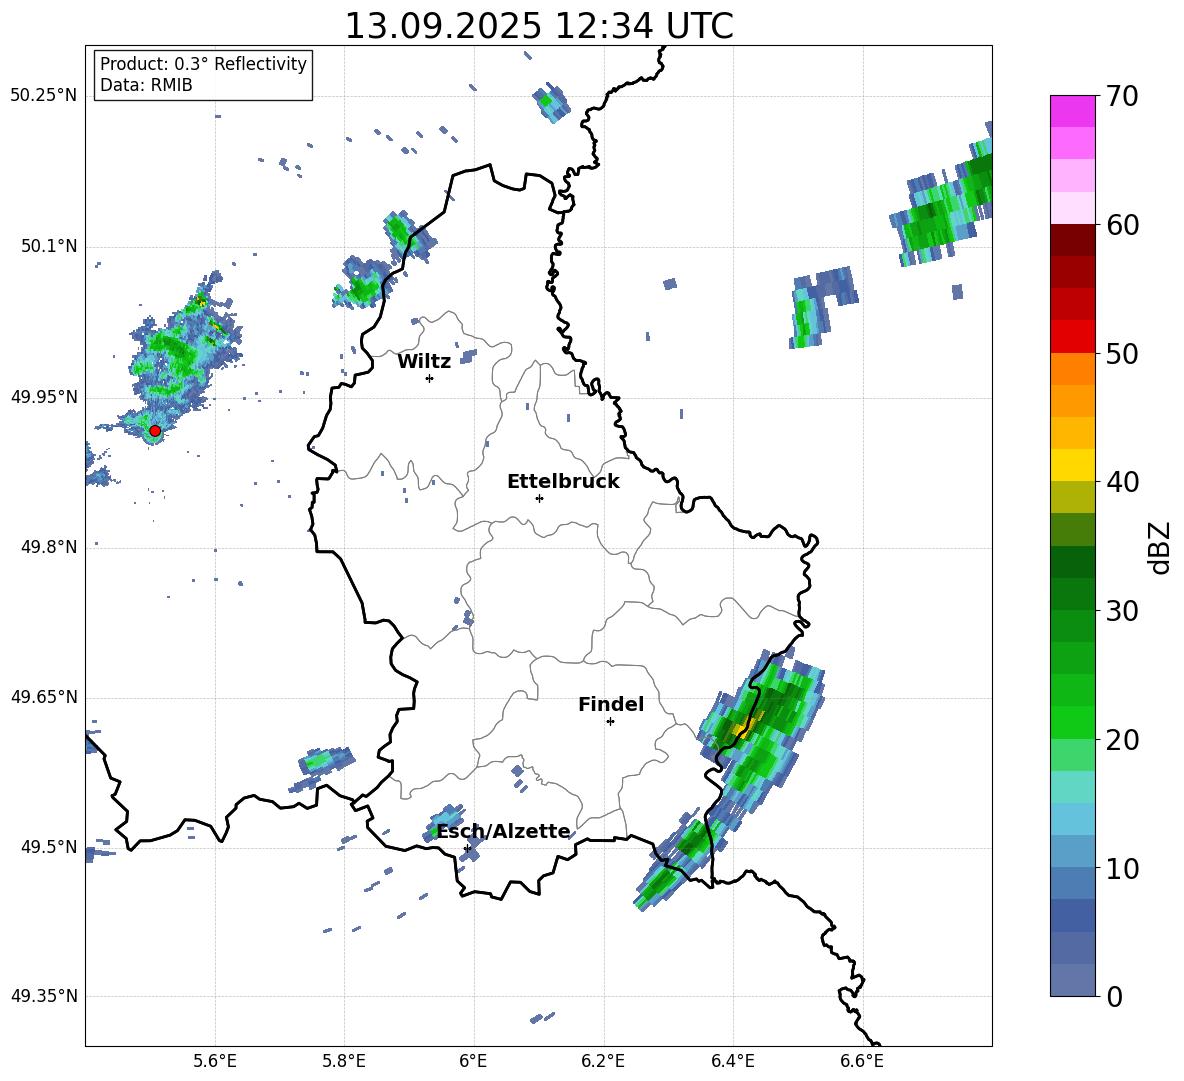Click the dBZ colorbar axis label
Viewport: 1184px width, 1081px height.
coord(1159,547)
